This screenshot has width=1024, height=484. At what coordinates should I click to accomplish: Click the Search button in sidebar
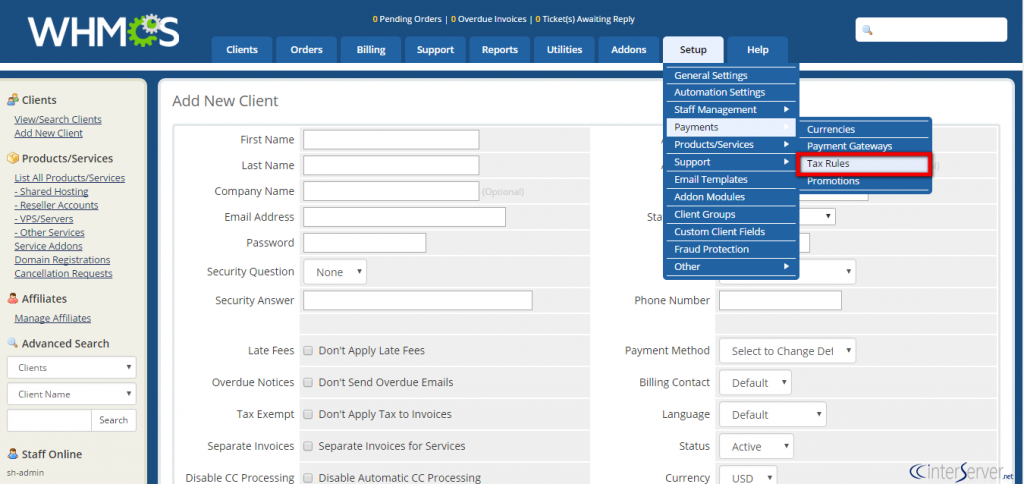tap(114, 420)
